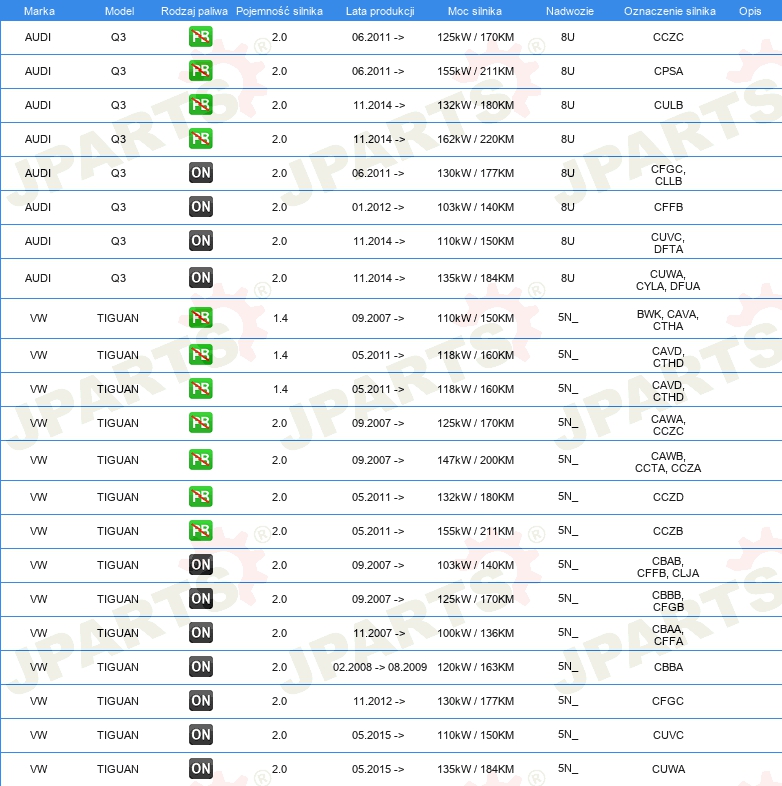Viewport: 782px width, 786px height.
Task: Click the AUDI cell in the CULB row
Action: [38, 105]
